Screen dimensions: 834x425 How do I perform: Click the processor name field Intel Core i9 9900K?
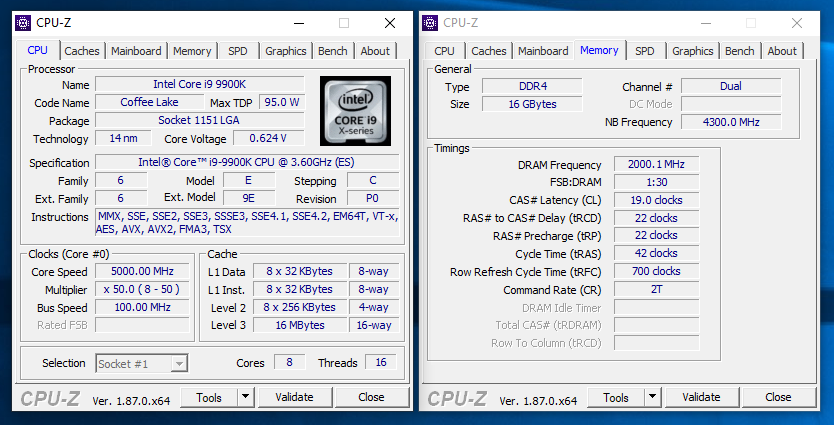click(199, 84)
